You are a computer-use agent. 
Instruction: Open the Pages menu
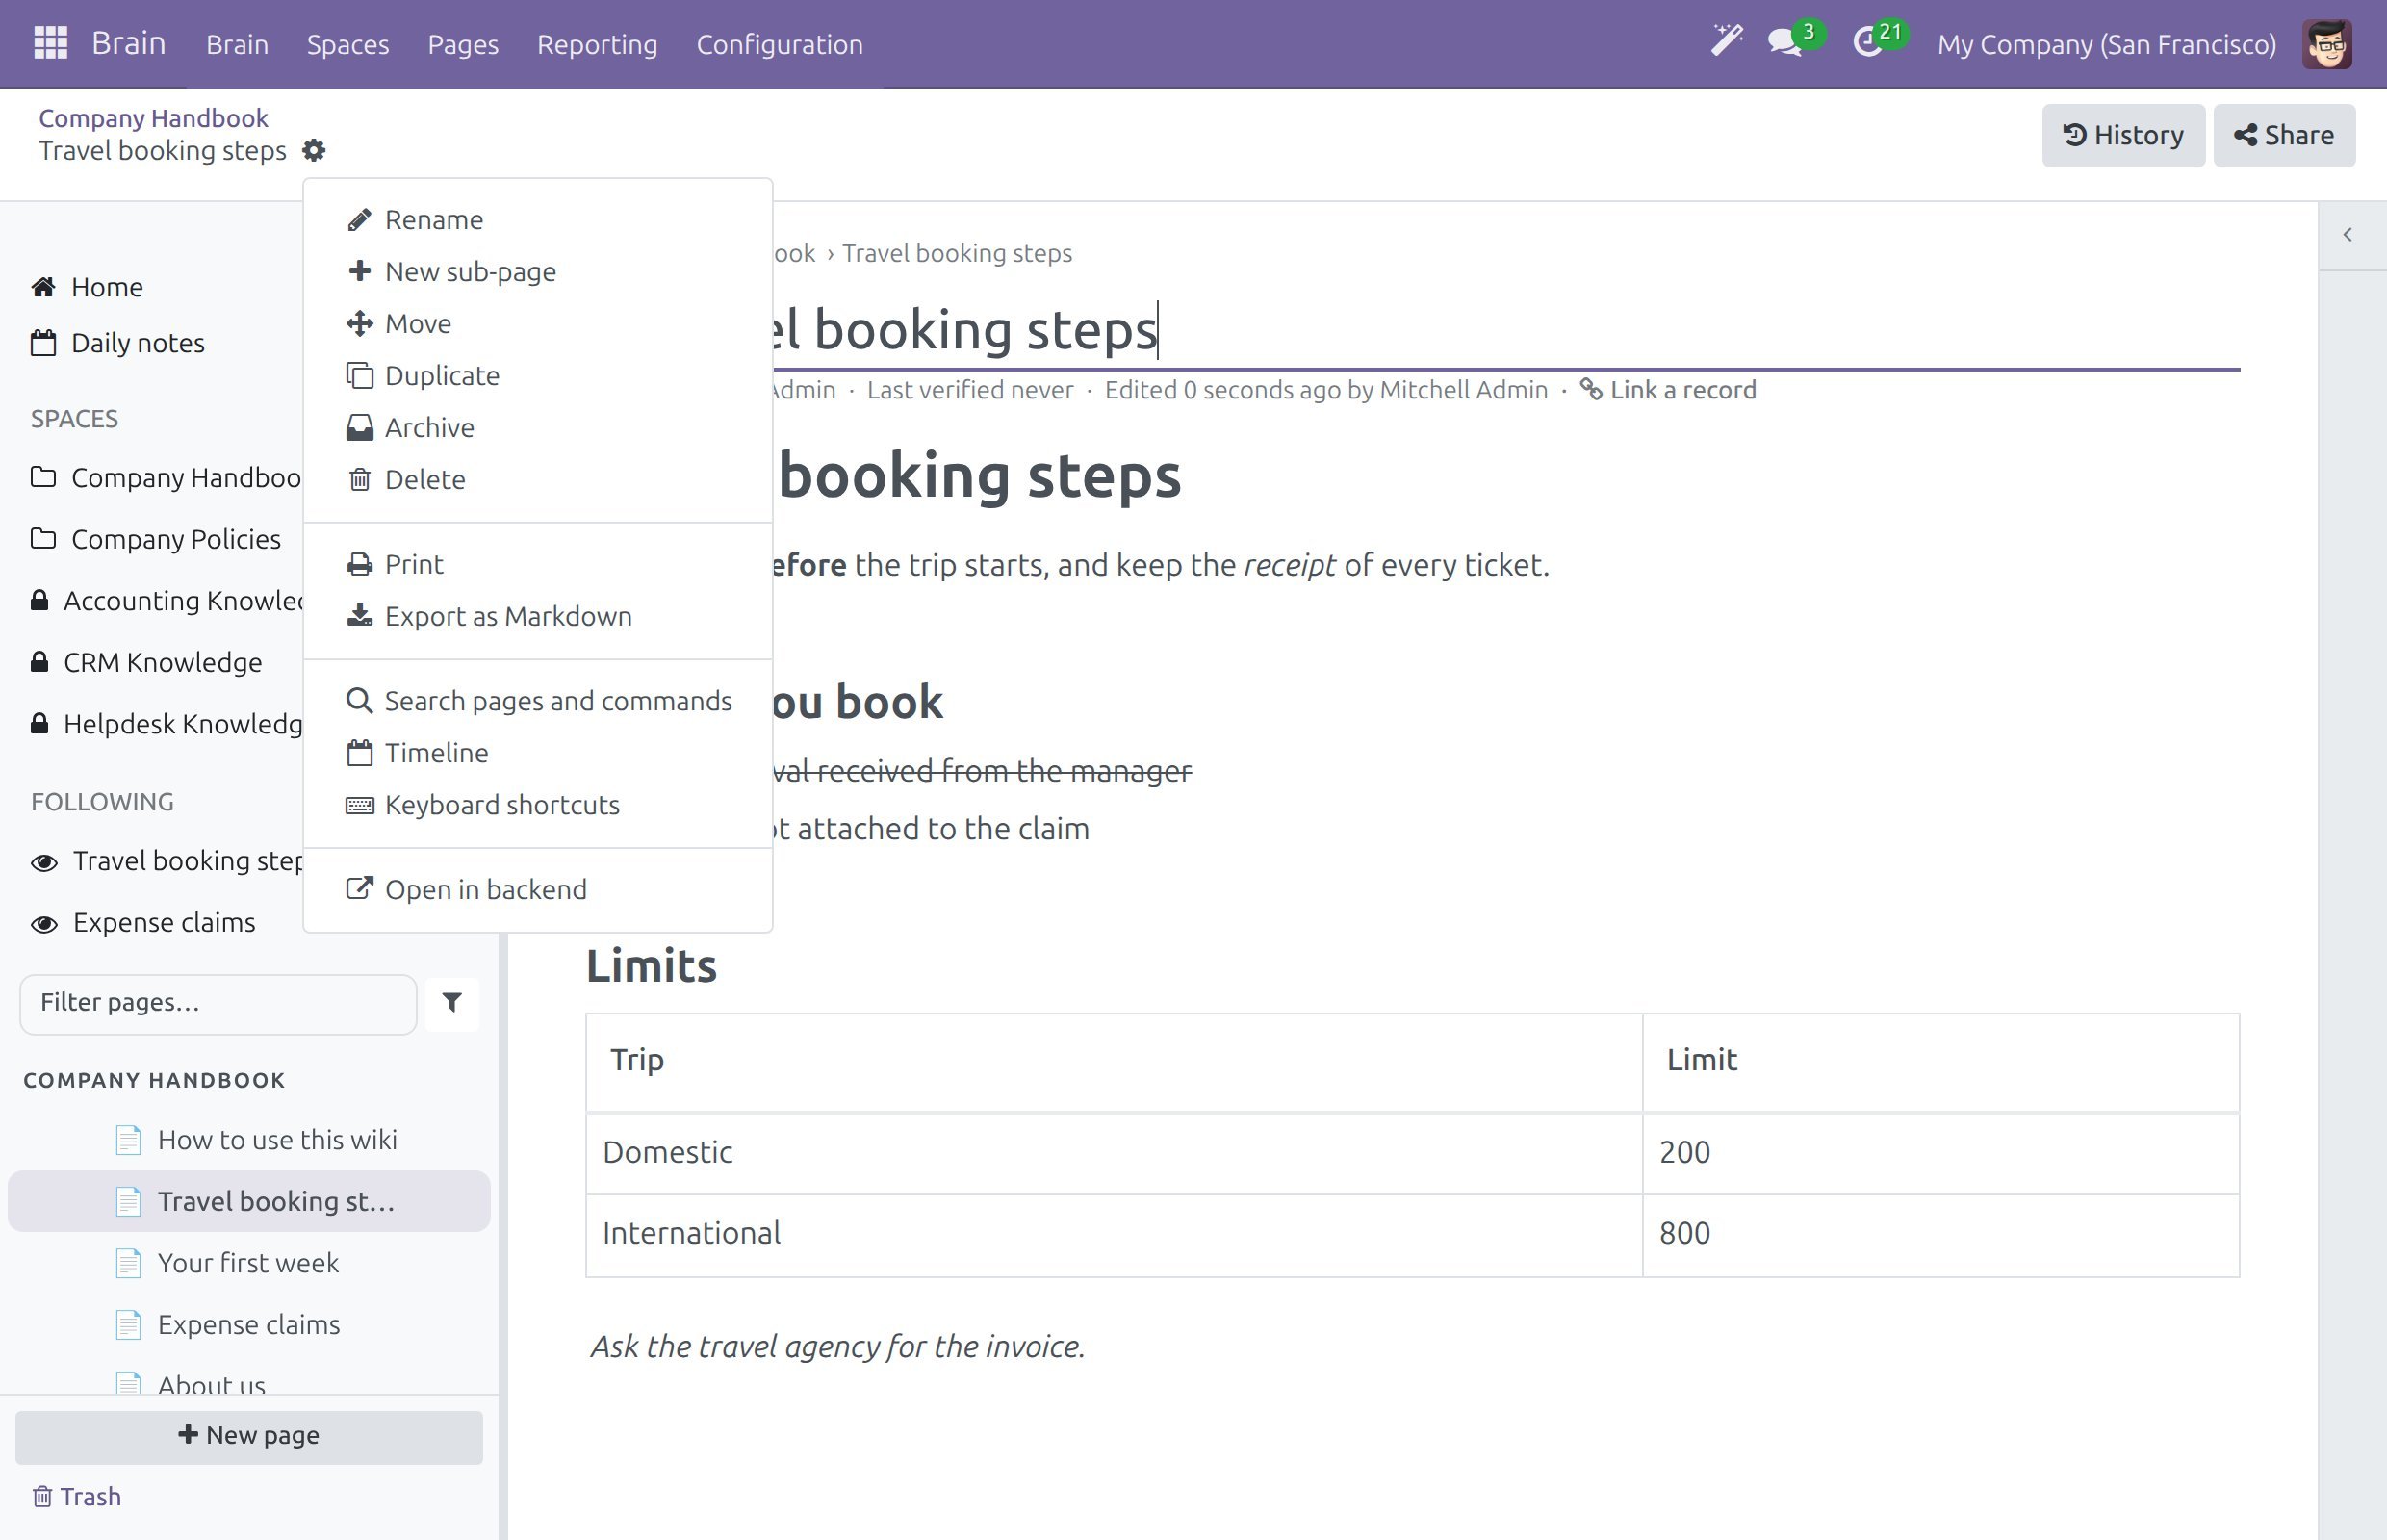tap(463, 44)
